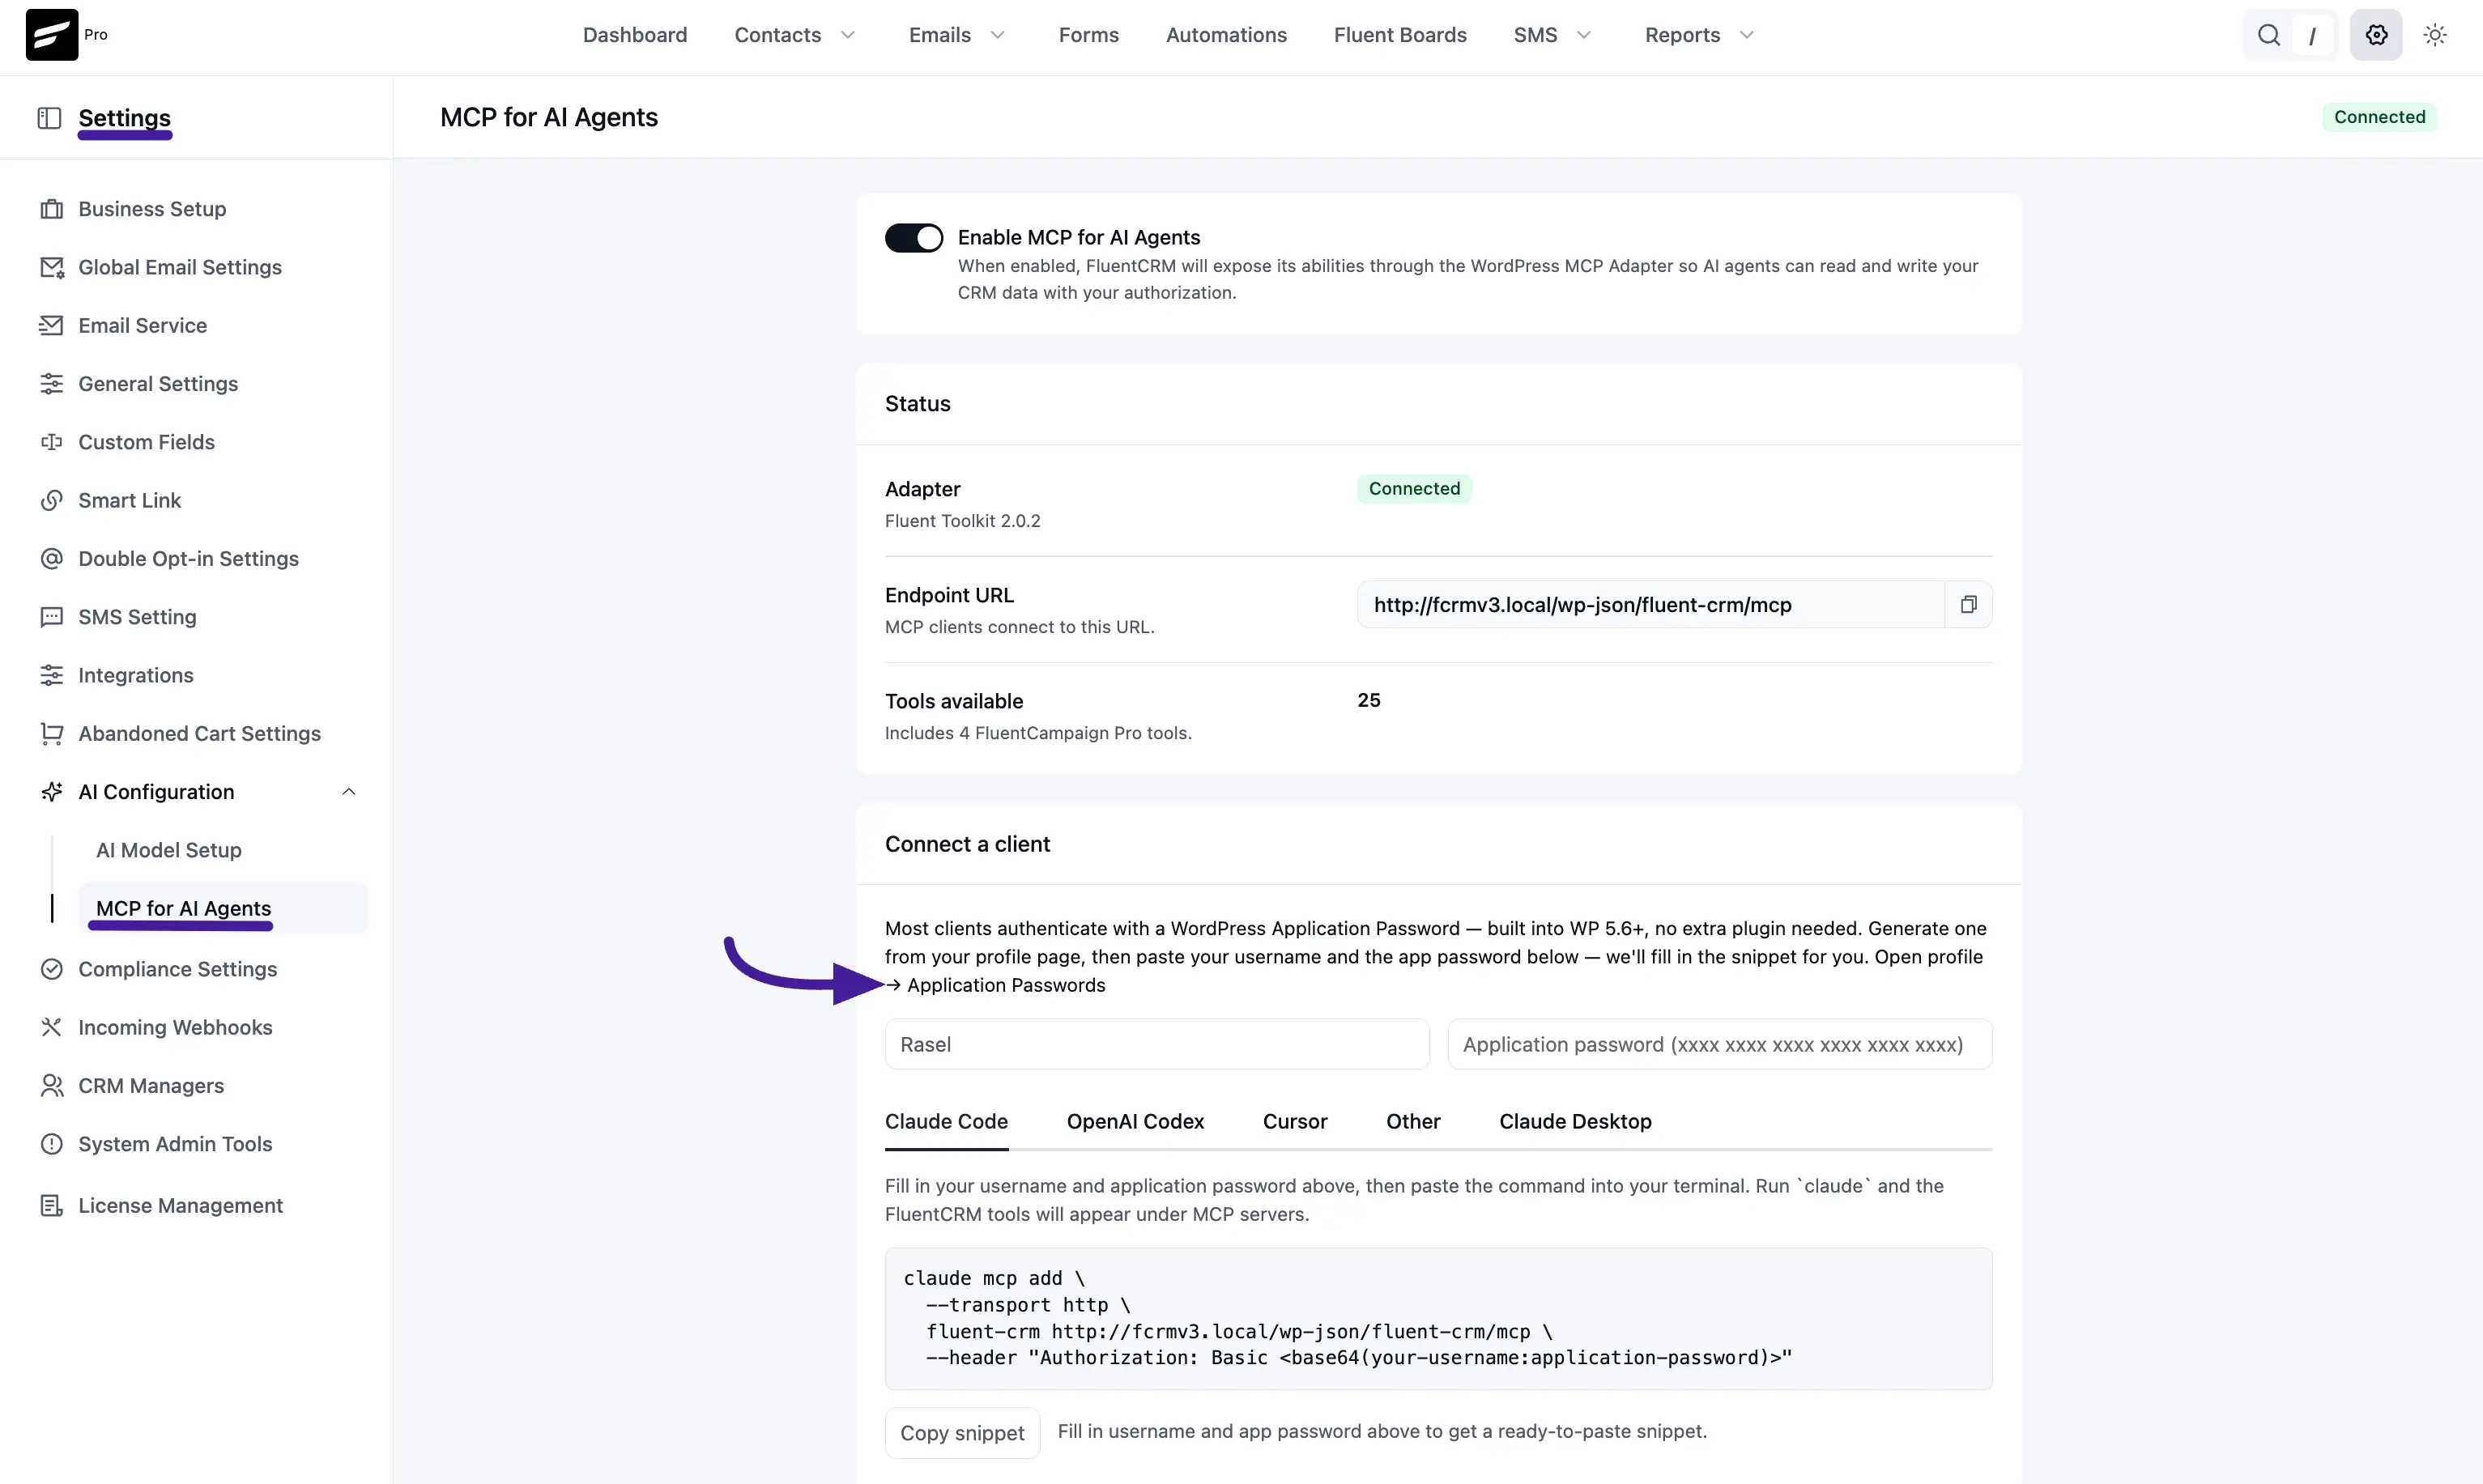Click the Integrations sliders icon

pos(52,676)
